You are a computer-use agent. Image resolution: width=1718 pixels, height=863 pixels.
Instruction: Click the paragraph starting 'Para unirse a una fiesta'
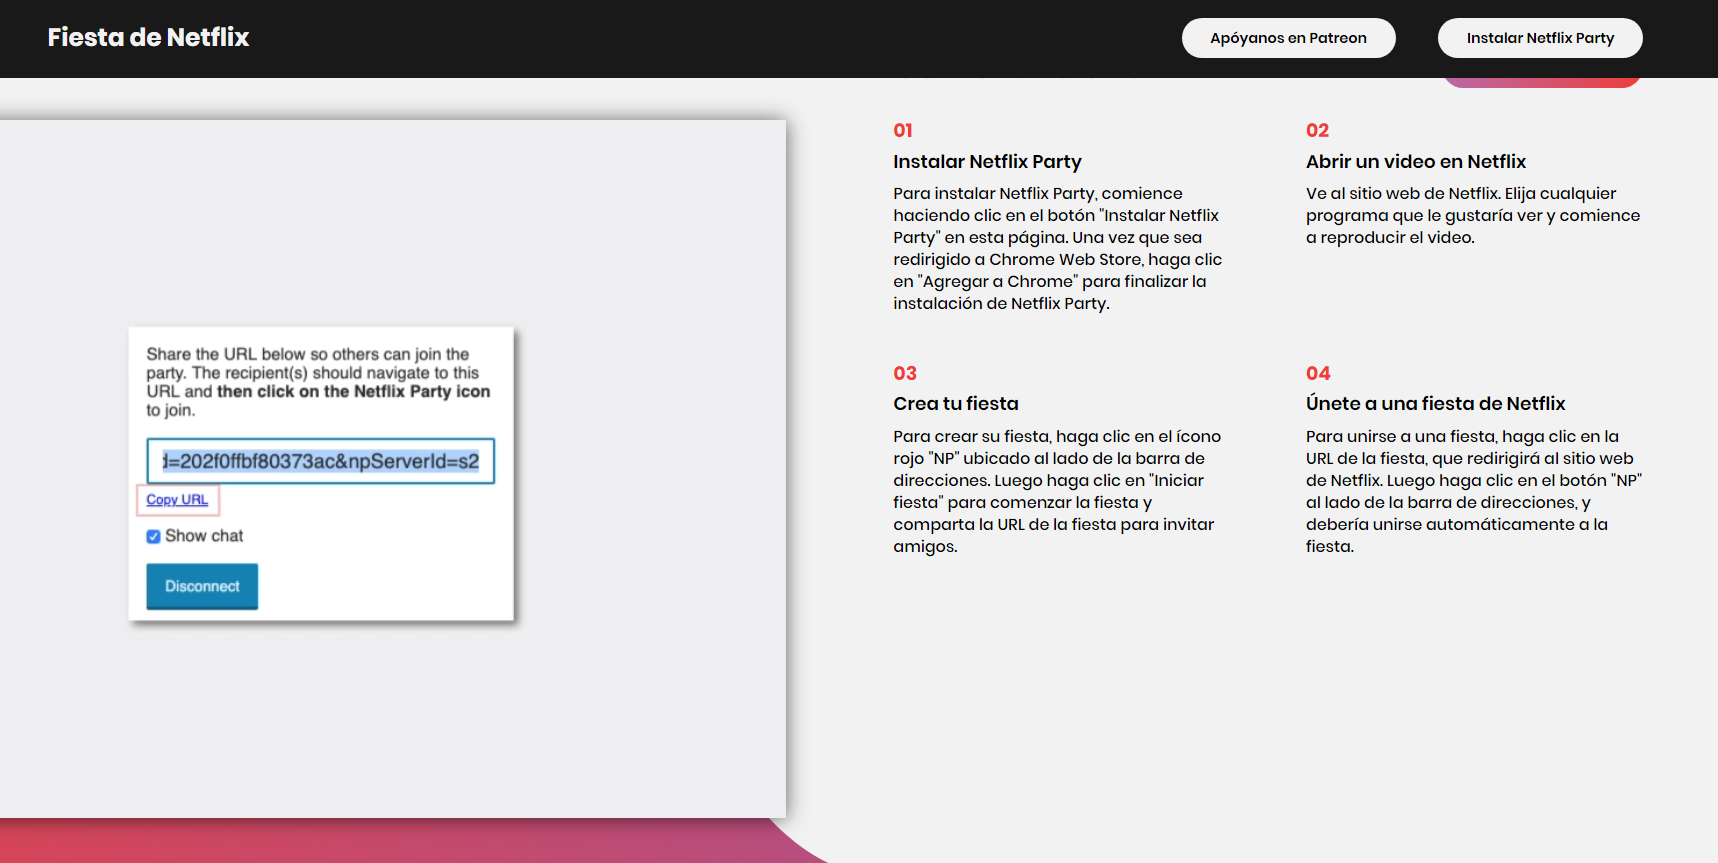coord(1474,491)
